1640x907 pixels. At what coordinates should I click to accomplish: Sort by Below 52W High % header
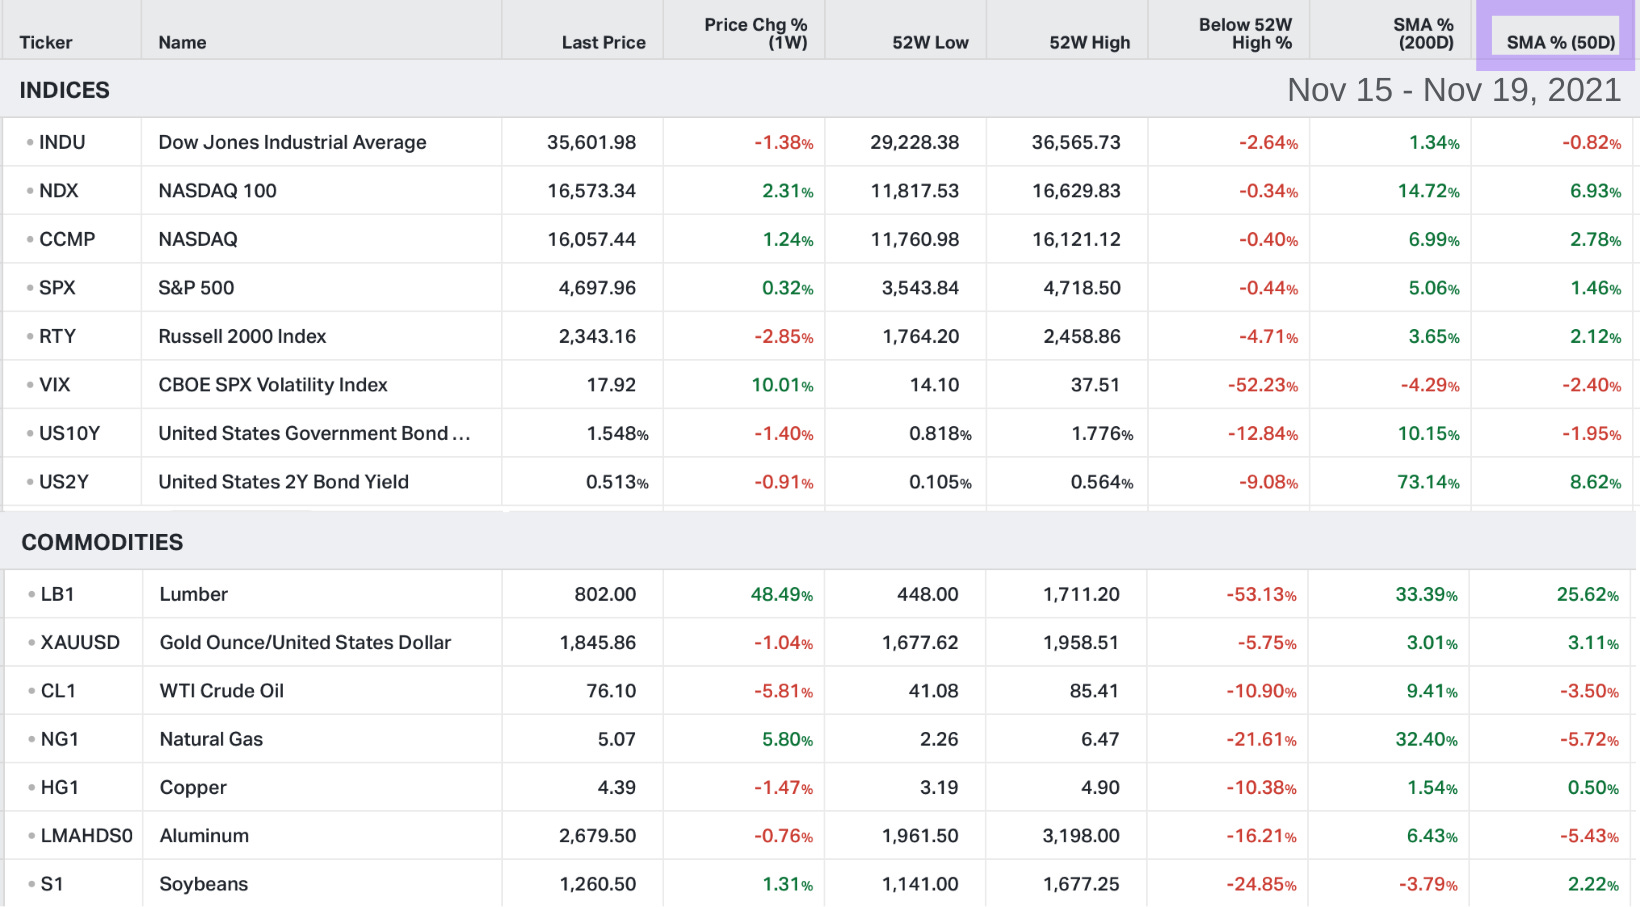[x=1245, y=33]
